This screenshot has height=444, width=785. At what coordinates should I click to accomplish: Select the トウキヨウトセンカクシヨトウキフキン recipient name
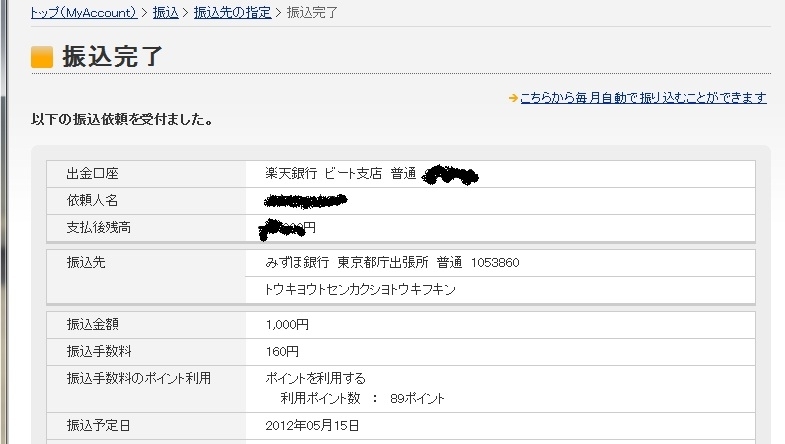coord(360,290)
